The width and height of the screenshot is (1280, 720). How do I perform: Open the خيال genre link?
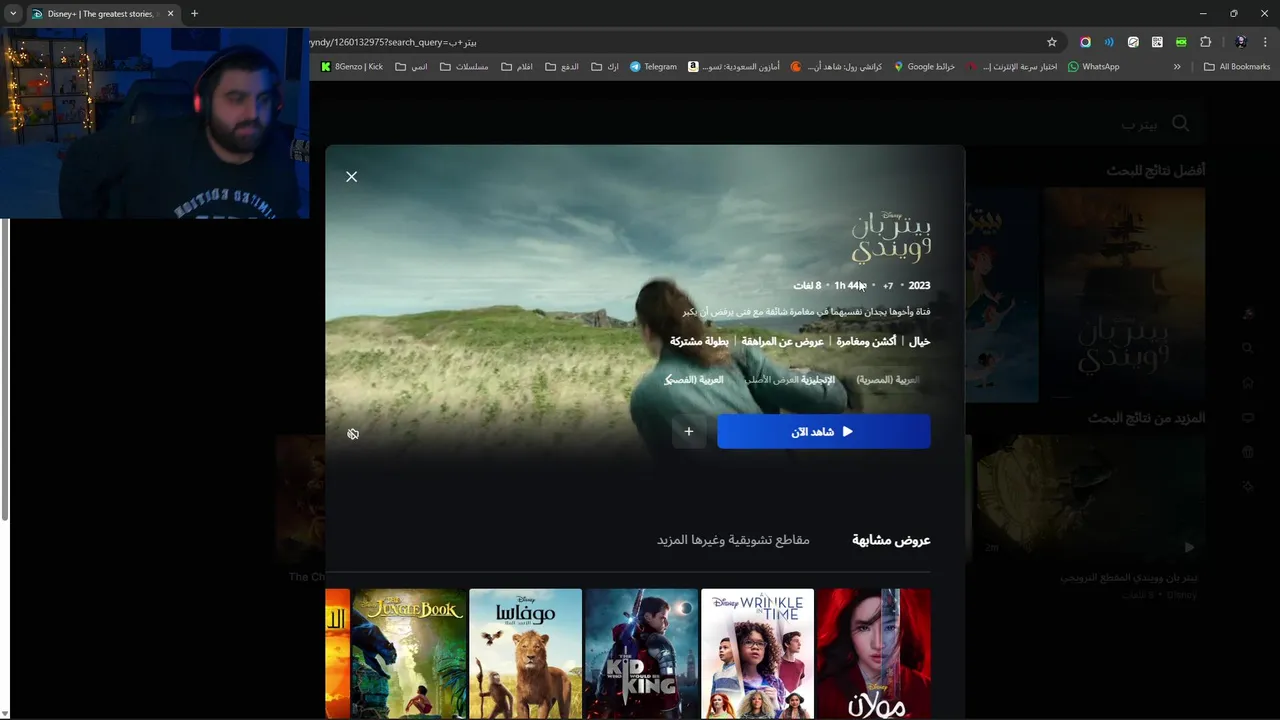tap(919, 342)
